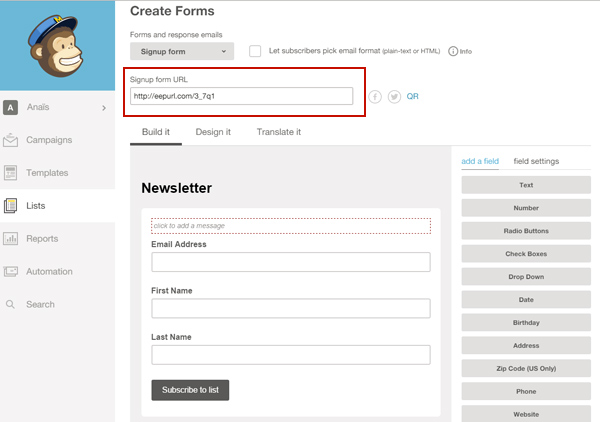Click the MailChimp monkey logo
Image resolution: width=600 pixels, height=422 pixels.
point(57,45)
